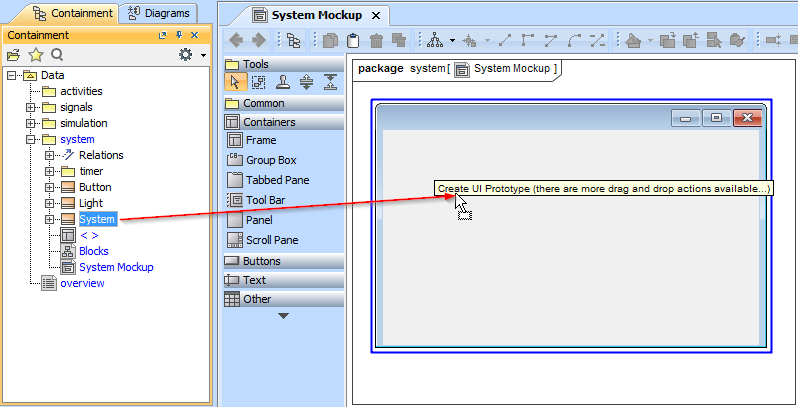Select the arrow Selection tool
This screenshot has width=798, height=407.
point(235,82)
